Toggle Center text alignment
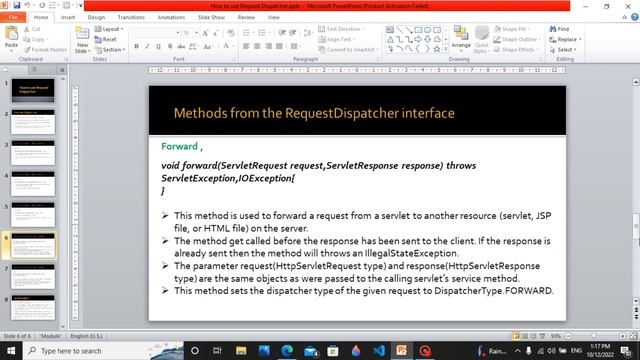The height and width of the screenshot is (360, 640). click(257, 47)
